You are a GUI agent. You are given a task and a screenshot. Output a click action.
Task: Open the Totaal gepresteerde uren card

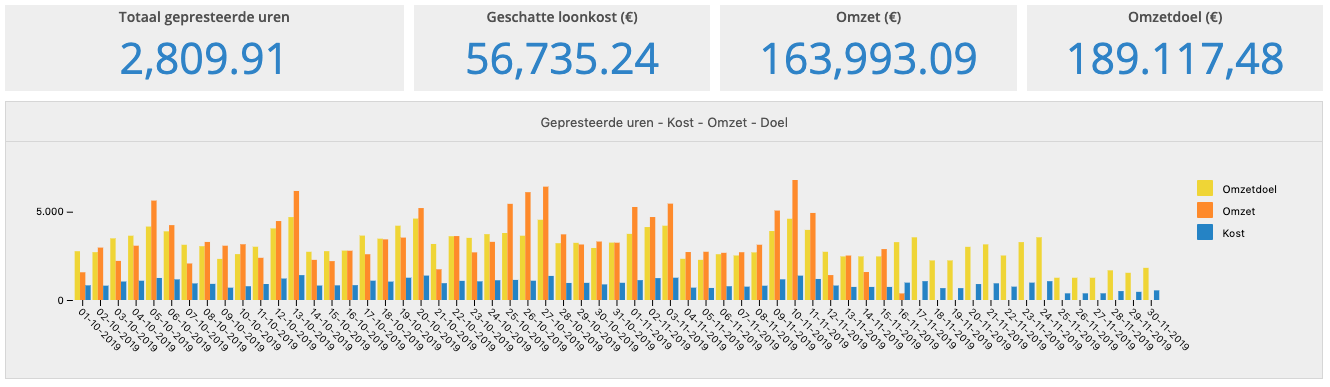click(x=203, y=48)
